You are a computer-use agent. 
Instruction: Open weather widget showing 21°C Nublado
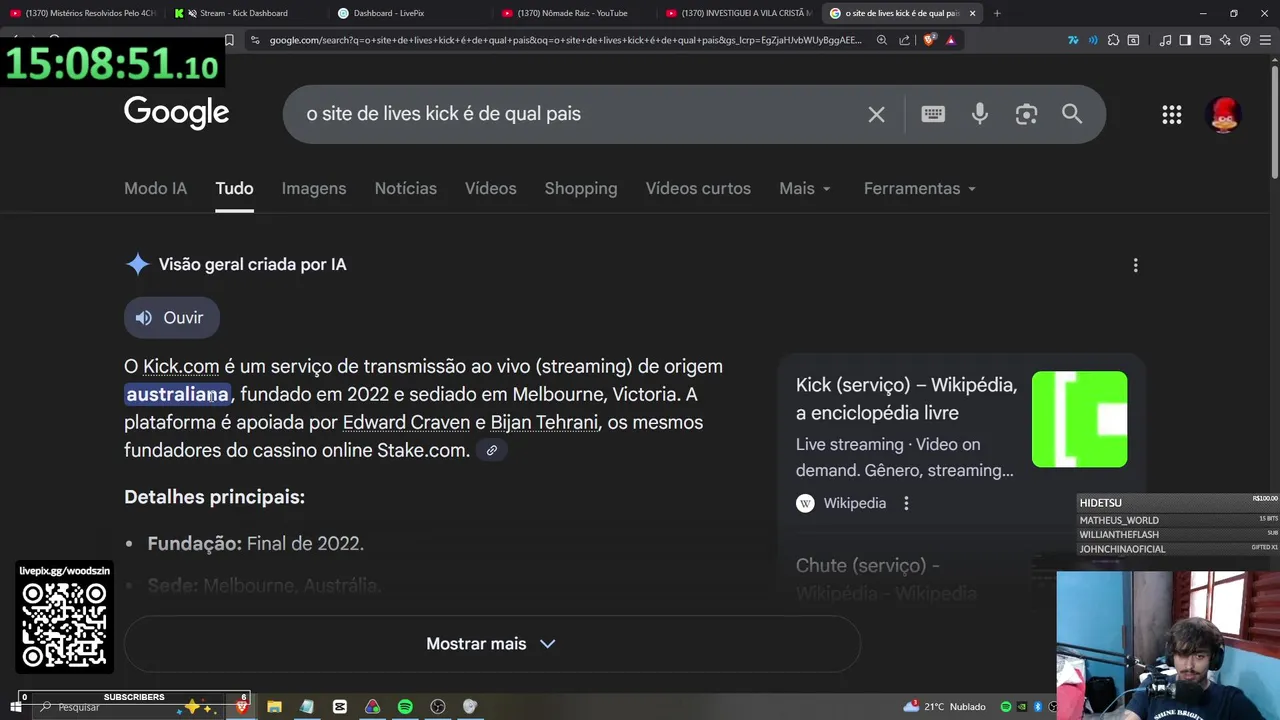(x=944, y=707)
